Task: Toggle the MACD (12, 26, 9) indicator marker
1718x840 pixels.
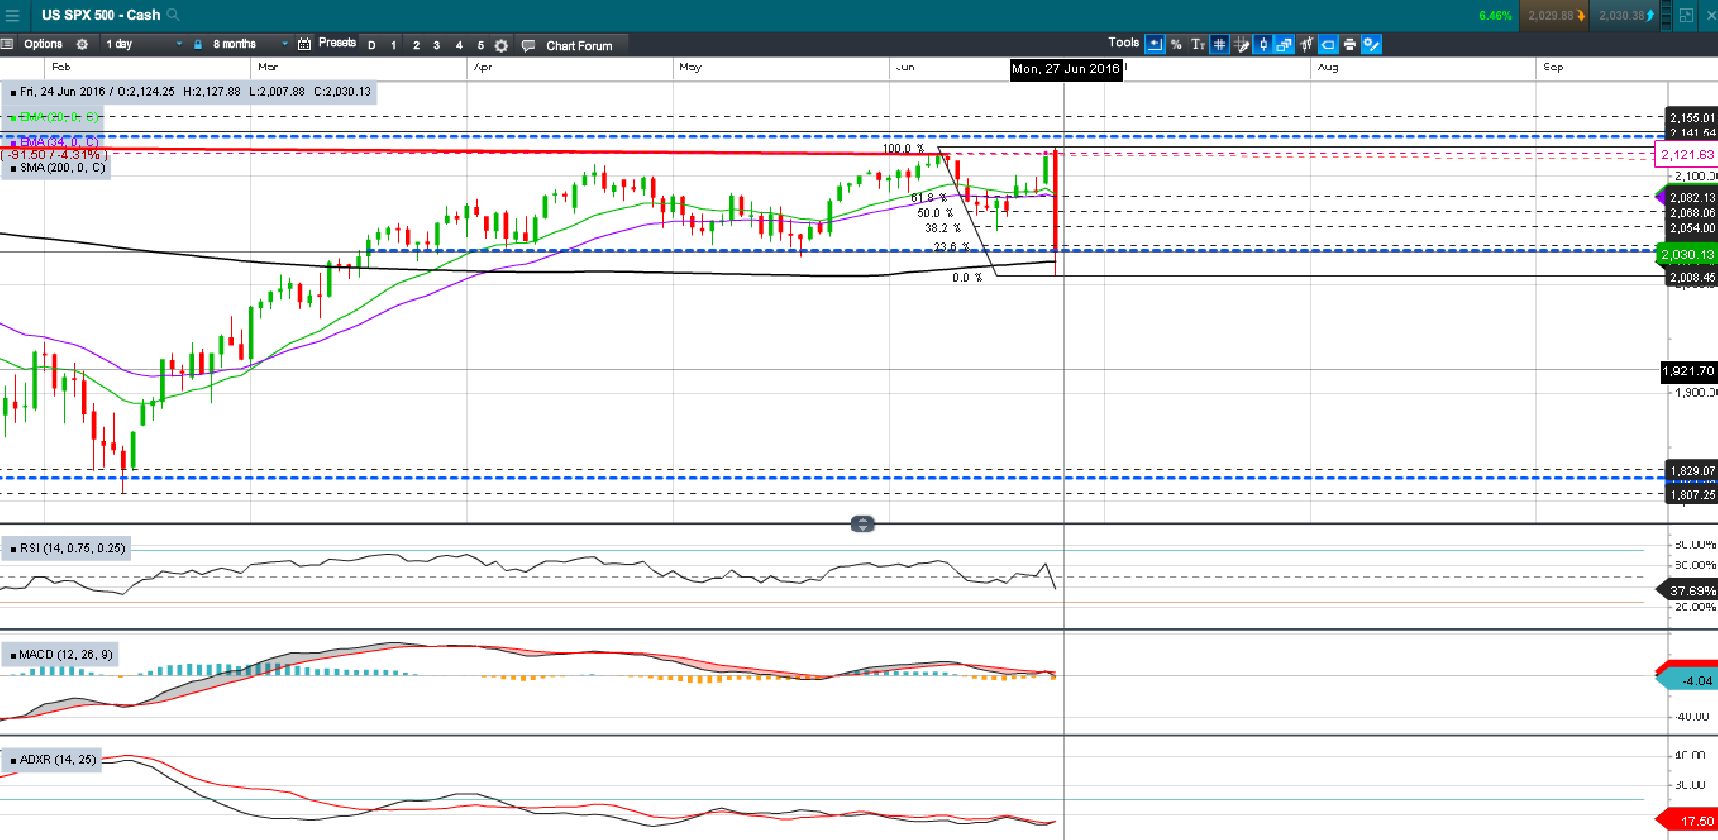Action: [x=13, y=655]
